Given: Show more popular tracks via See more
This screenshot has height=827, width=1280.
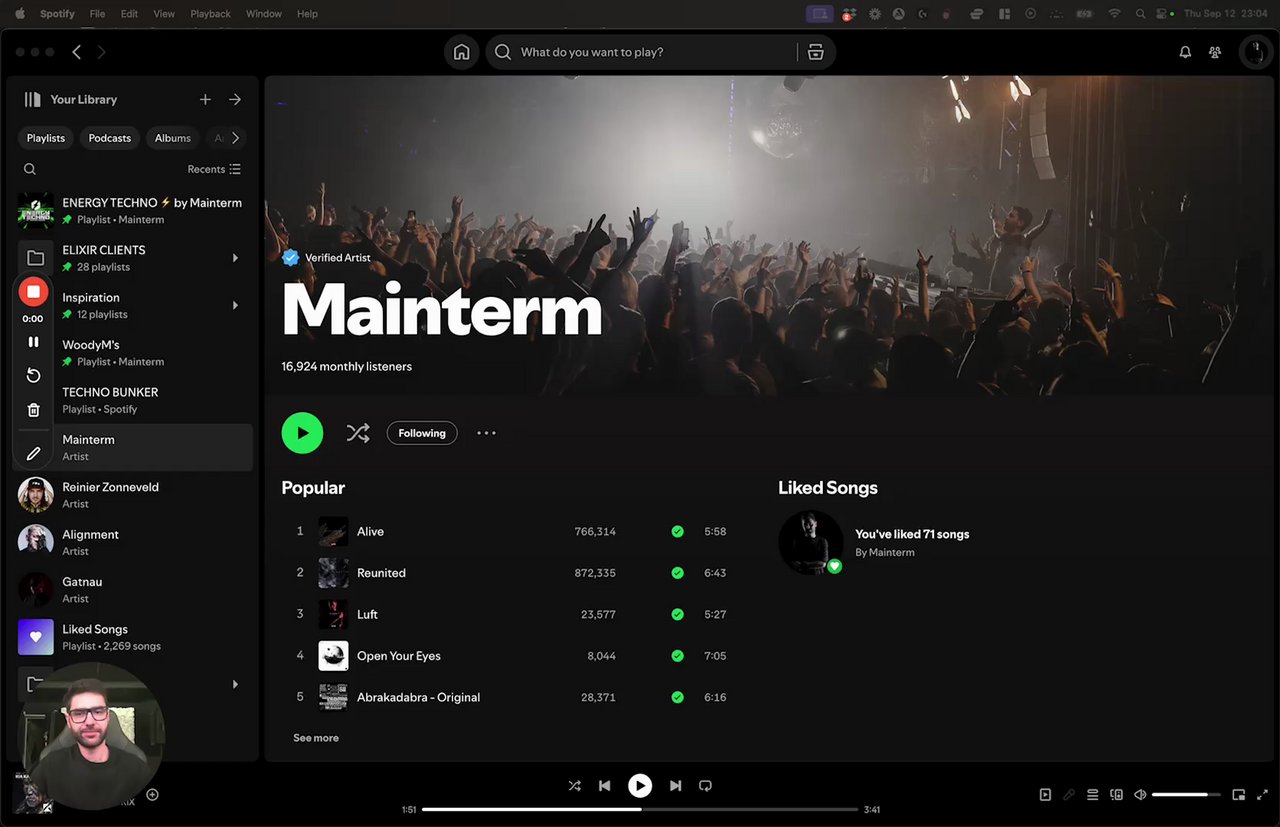Looking at the screenshot, I should [316, 738].
